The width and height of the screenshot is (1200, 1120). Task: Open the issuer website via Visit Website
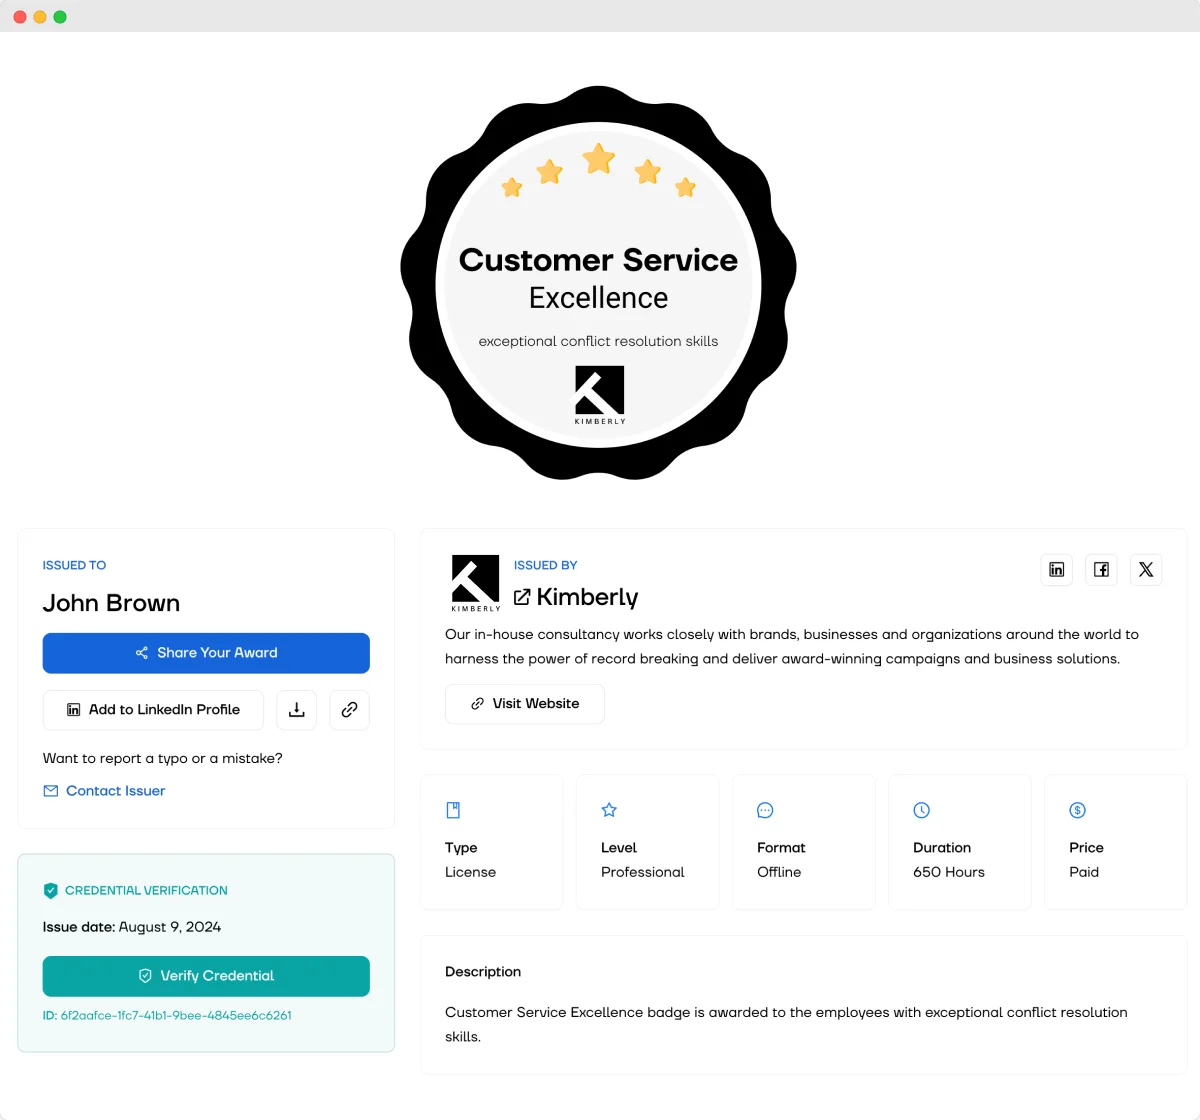click(x=524, y=703)
